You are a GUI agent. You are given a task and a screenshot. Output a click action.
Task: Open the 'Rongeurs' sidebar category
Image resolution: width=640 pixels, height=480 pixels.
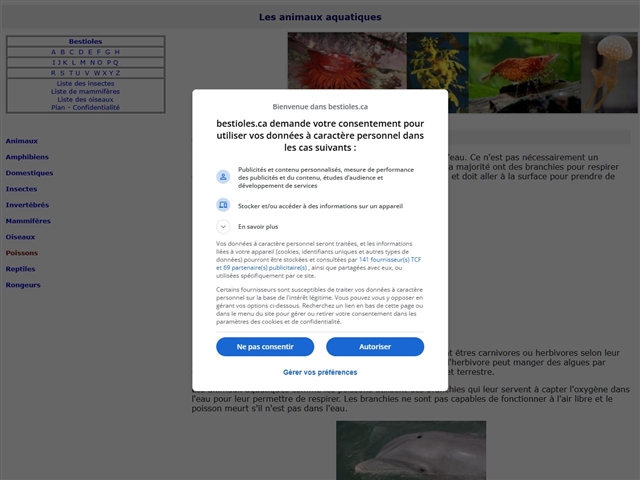(x=23, y=285)
